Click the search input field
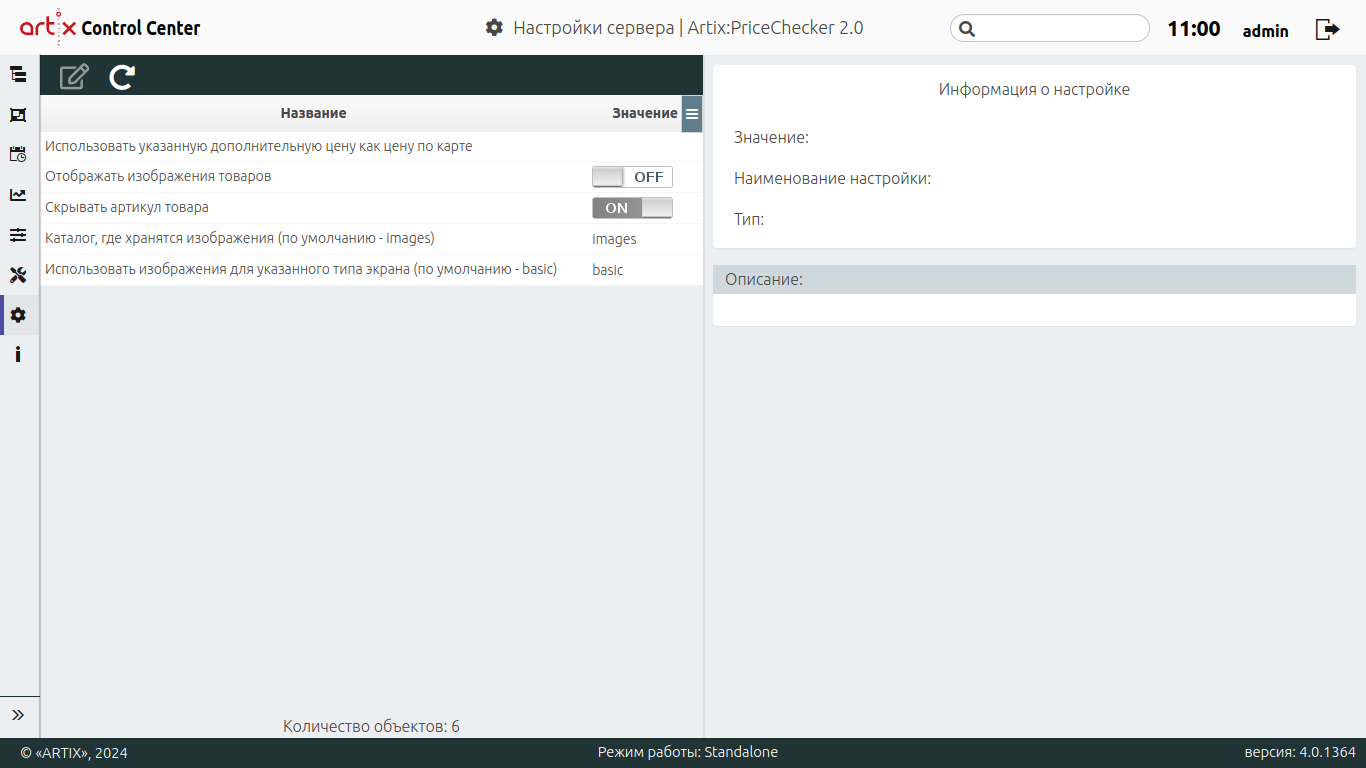The width and height of the screenshot is (1366, 768). tap(1060, 29)
